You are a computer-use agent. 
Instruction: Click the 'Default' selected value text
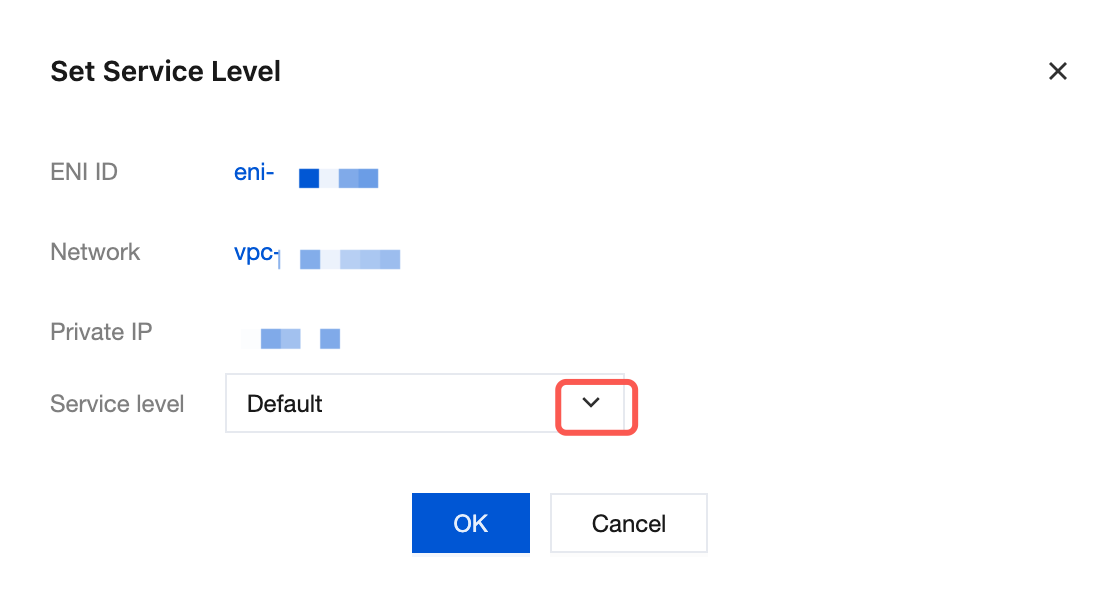click(285, 404)
